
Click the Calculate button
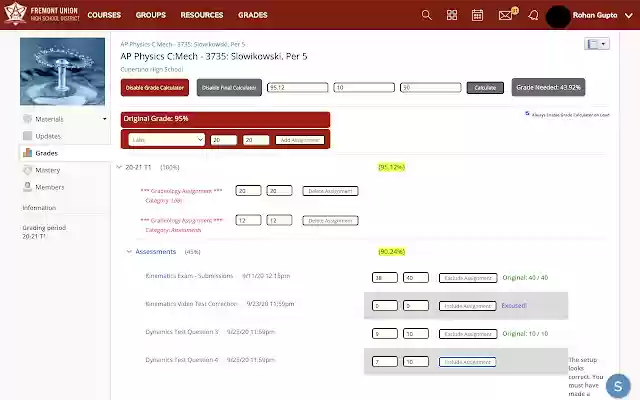coord(485,88)
